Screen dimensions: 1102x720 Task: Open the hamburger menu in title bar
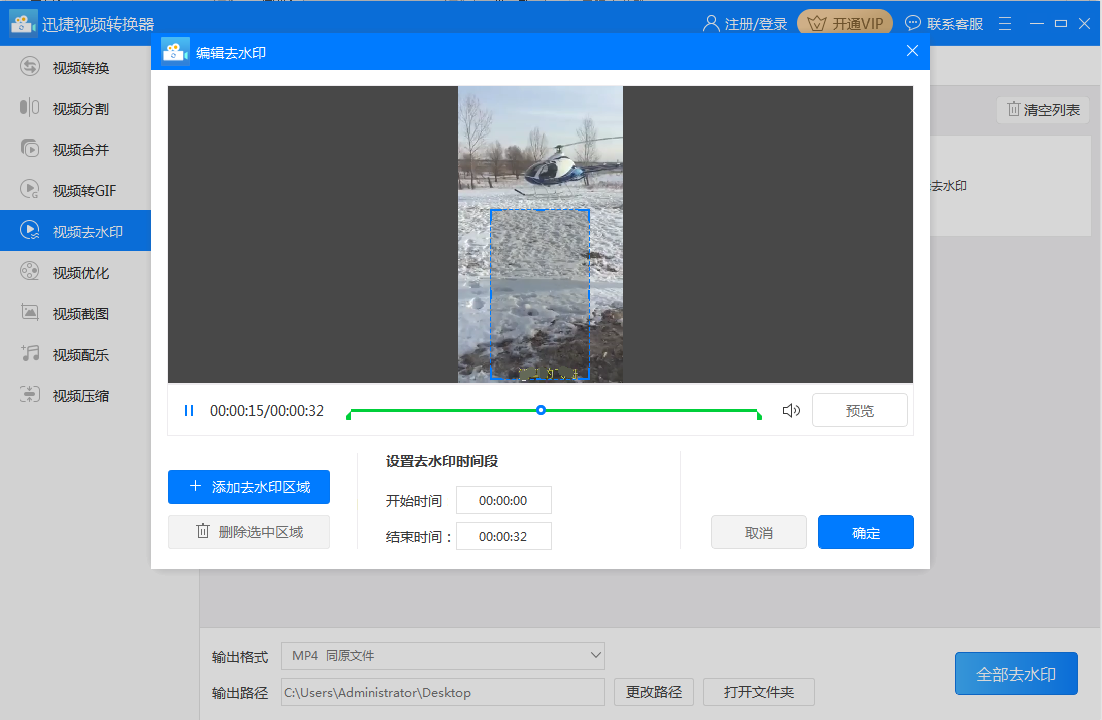click(x=1004, y=22)
